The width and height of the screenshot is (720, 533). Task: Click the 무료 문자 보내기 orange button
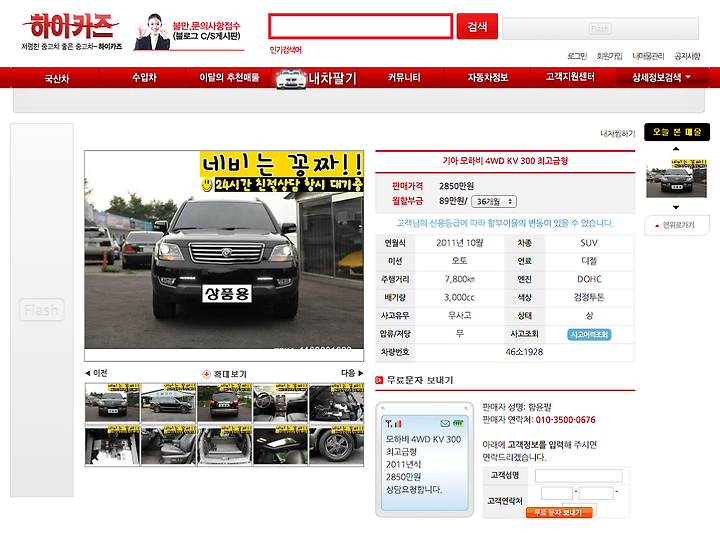pyautogui.click(x=558, y=512)
